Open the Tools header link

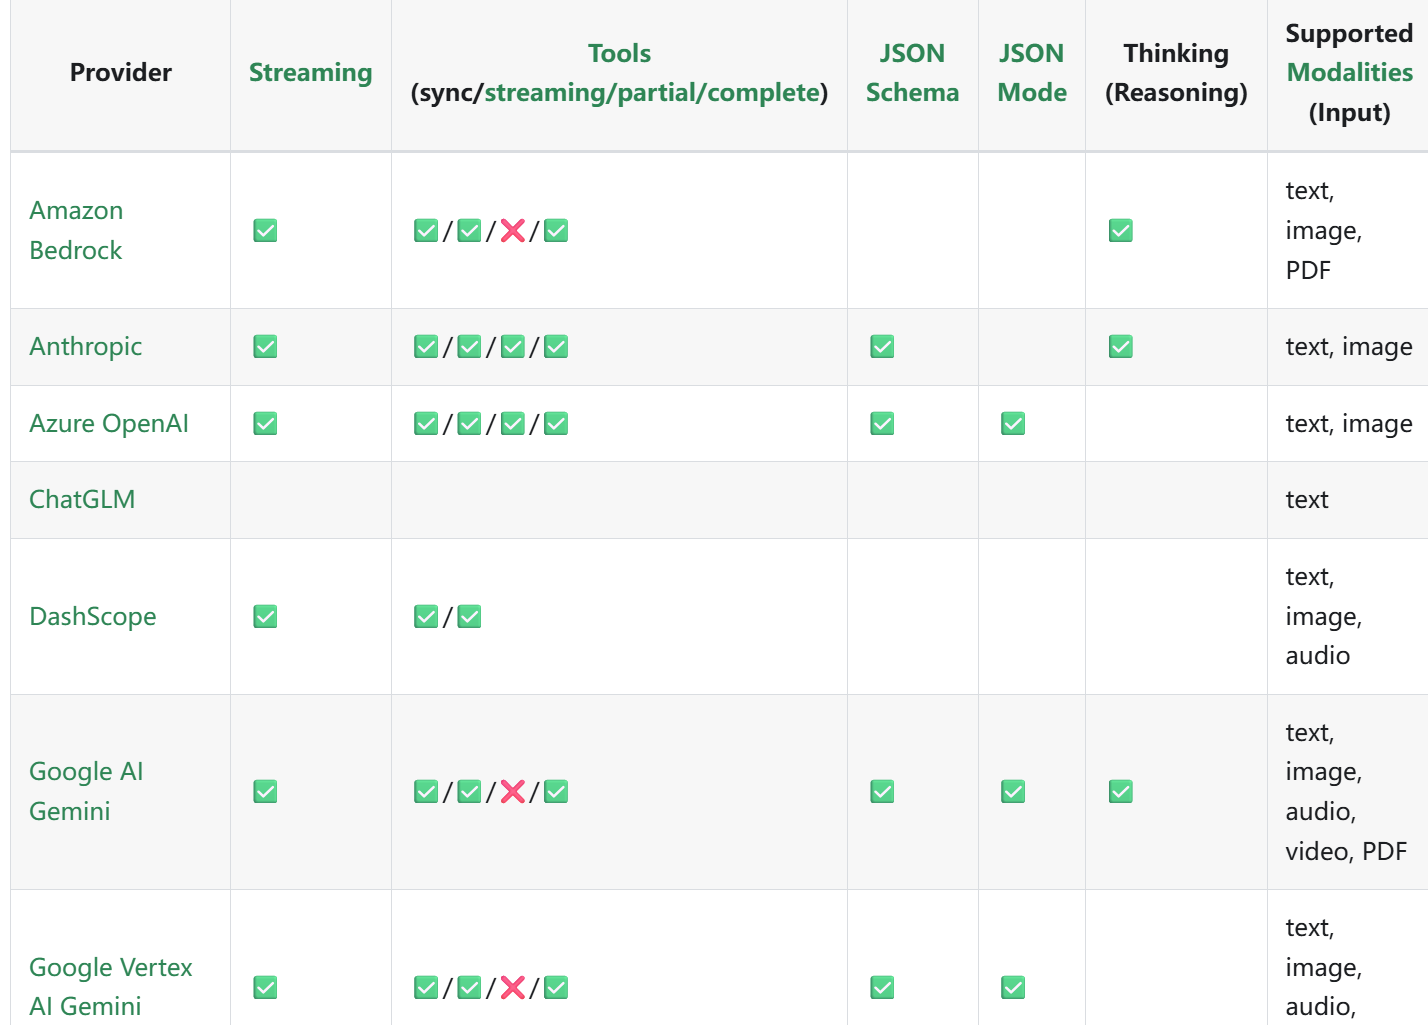point(619,53)
